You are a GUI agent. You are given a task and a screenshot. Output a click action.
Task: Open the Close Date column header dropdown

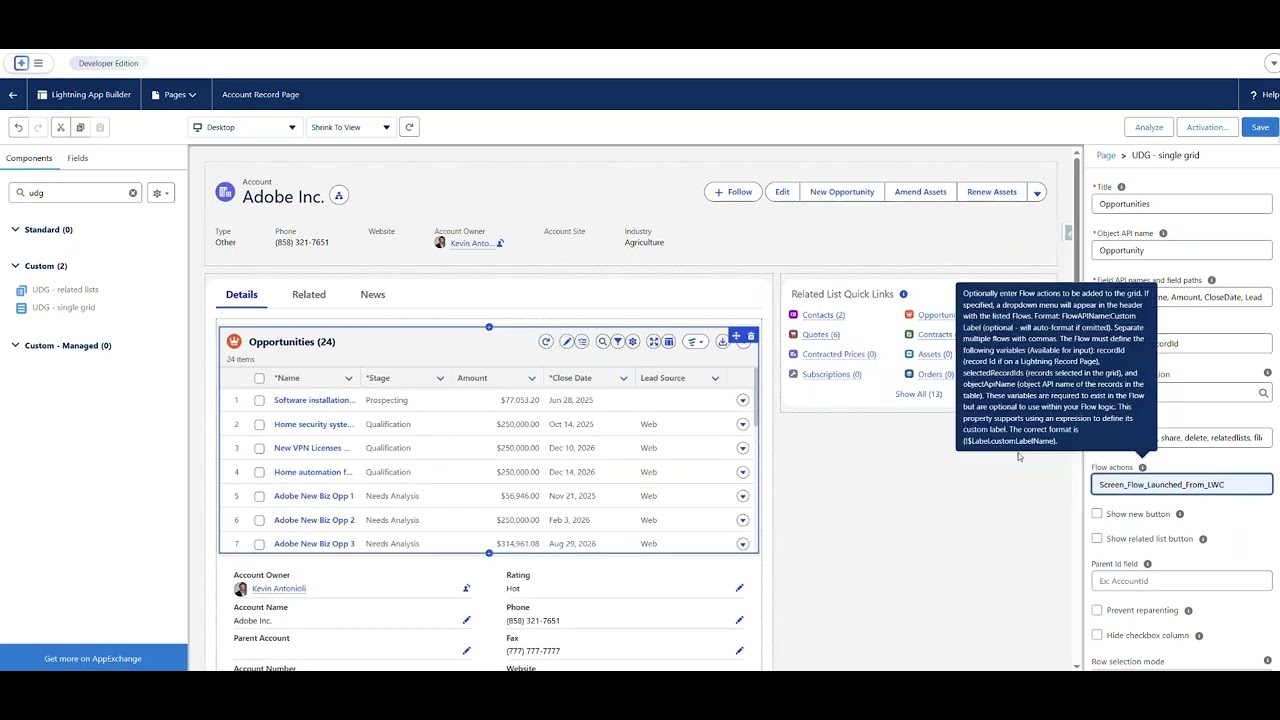pyautogui.click(x=623, y=378)
